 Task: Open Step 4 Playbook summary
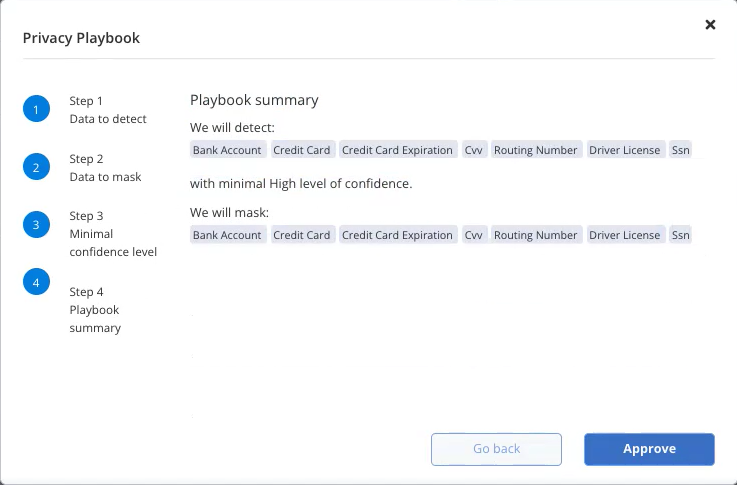point(95,310)
